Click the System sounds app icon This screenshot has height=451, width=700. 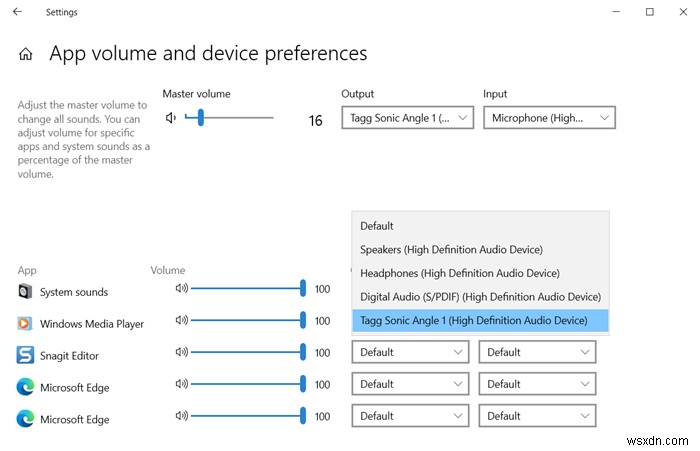(25, 291)
